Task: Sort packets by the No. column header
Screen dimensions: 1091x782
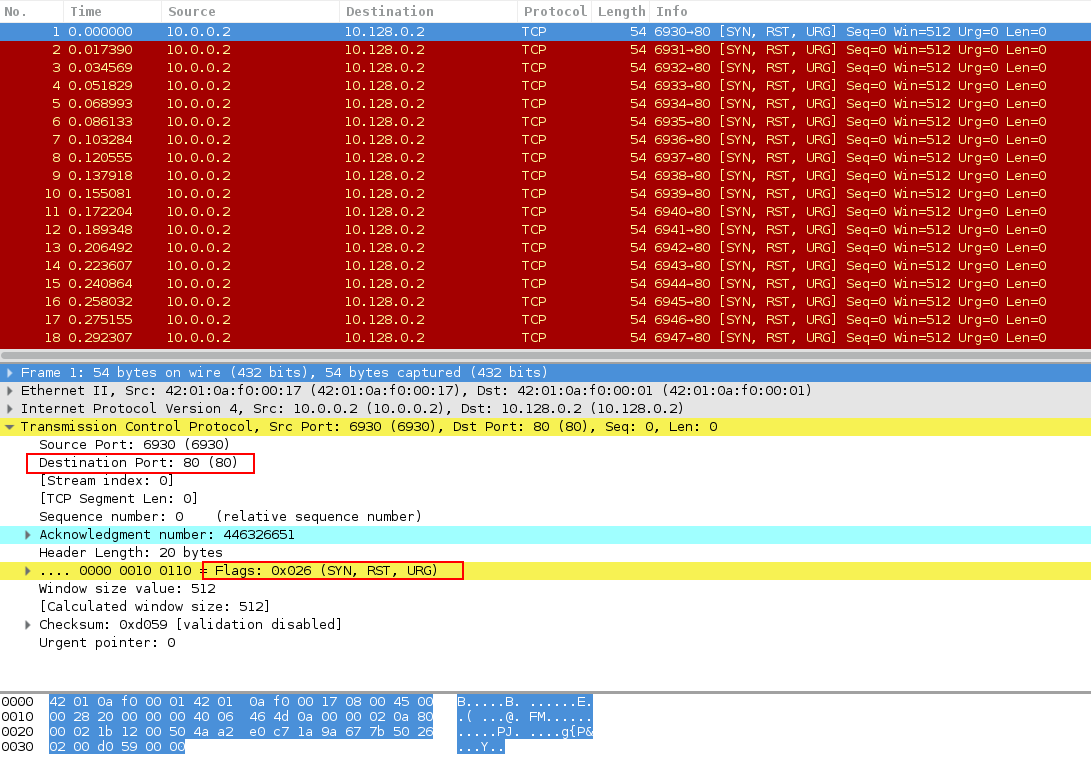Action: coord(32,12)
